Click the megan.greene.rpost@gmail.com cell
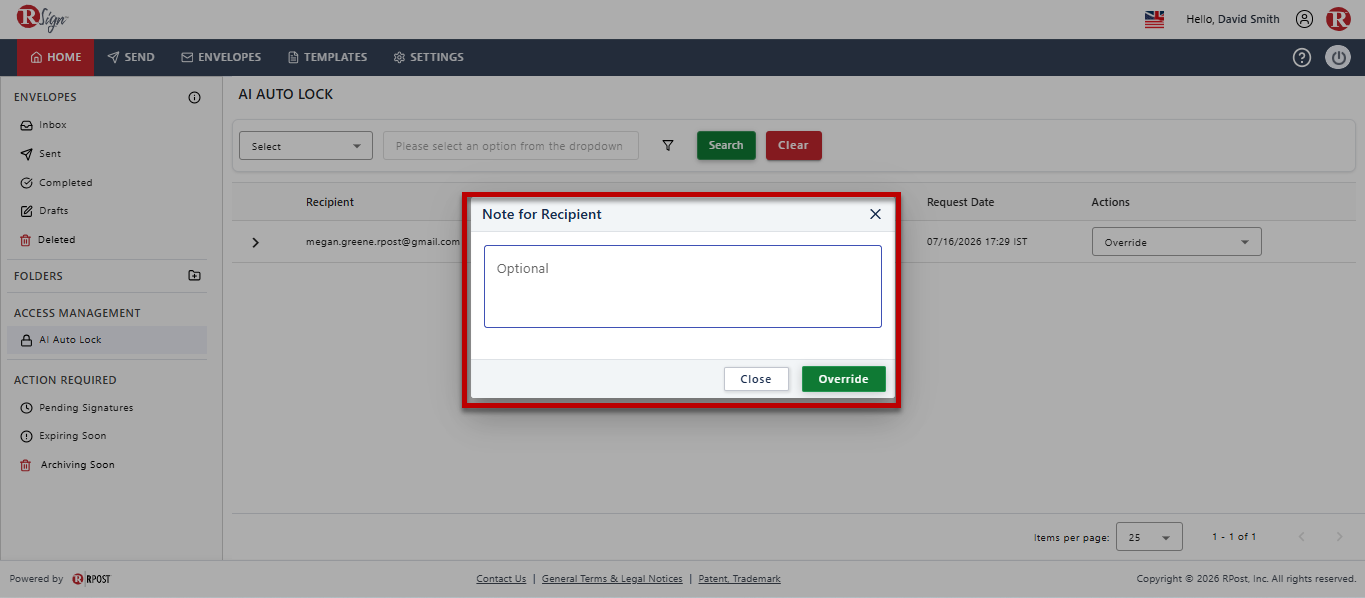1365x598 pixels. [x=383, y=242]
